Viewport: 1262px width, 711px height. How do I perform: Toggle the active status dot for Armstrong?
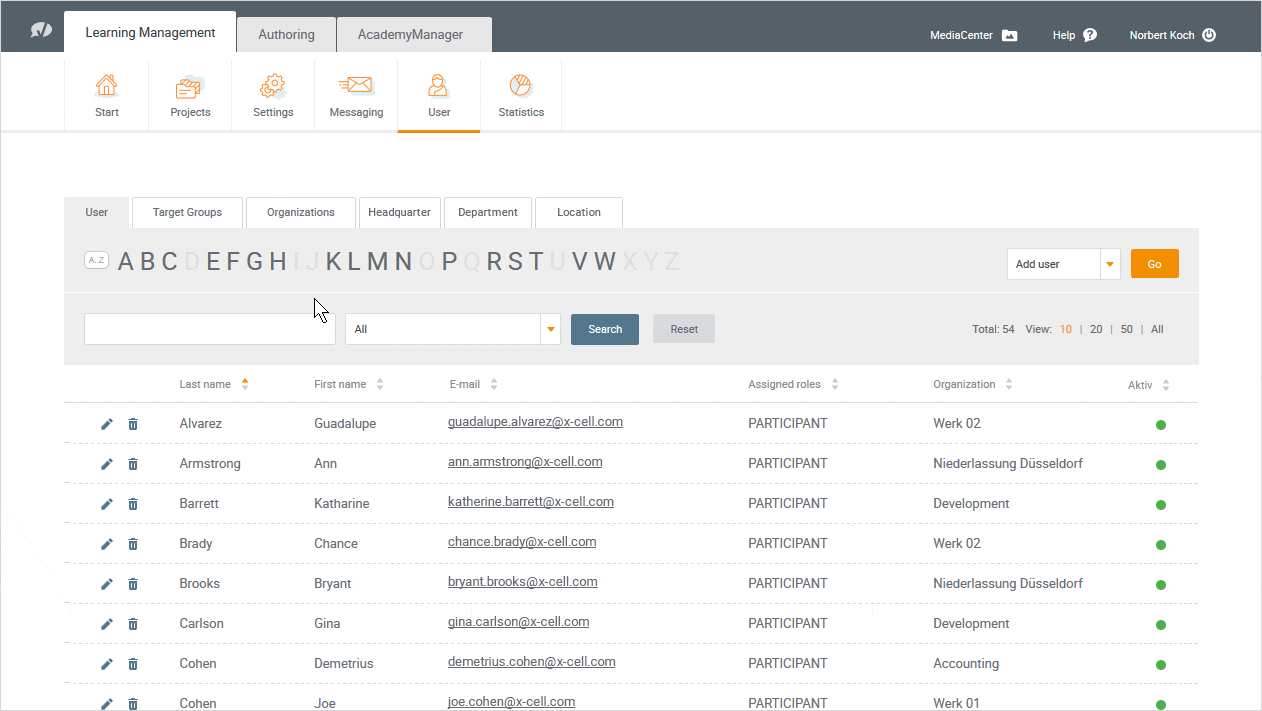pyautogui.click(x=1161, y=465)
